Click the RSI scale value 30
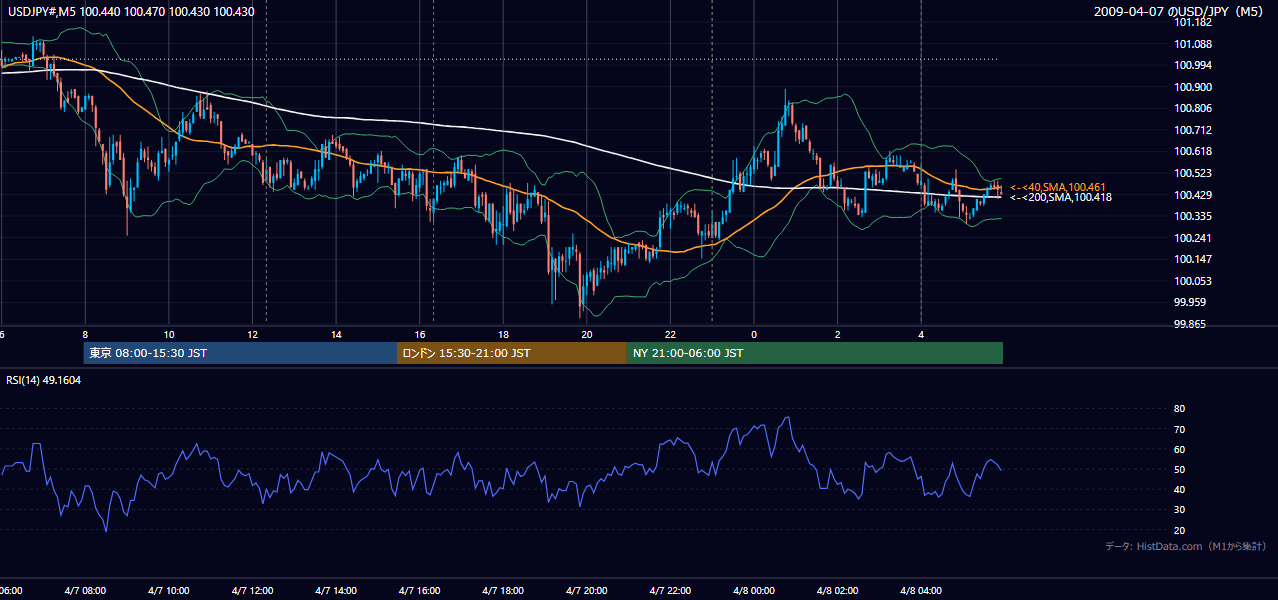 (1179, 509)
